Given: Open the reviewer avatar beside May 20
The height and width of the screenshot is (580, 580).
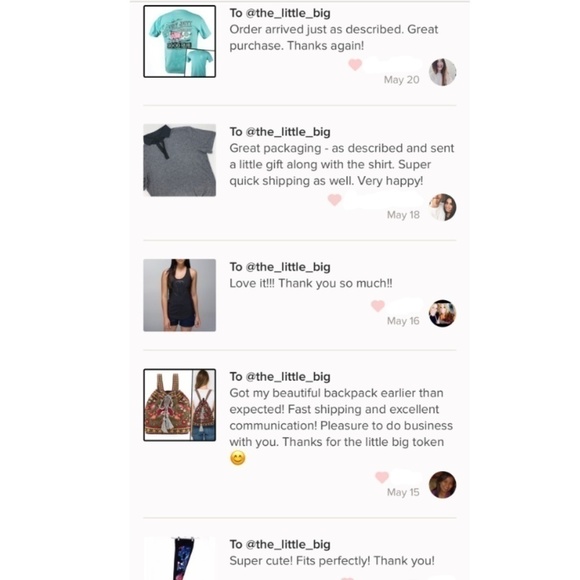Looking at the screenshot, I should click(x=442, y=72).
